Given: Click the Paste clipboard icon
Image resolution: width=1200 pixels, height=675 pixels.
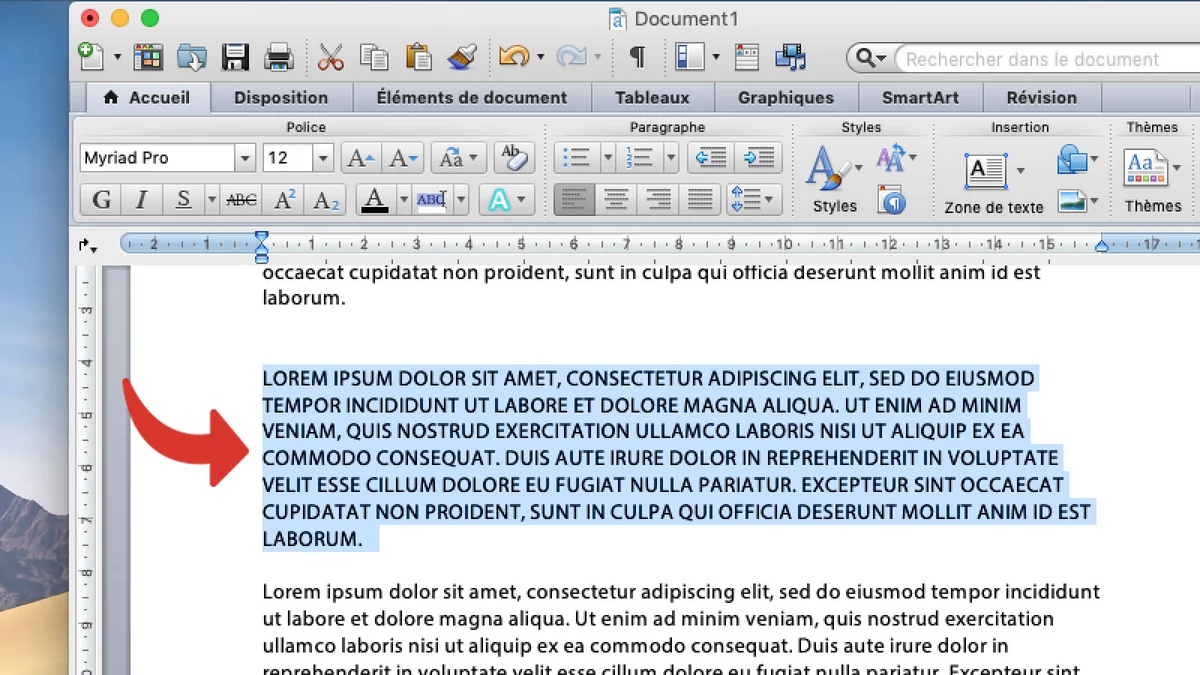Looking at the screenshot, I should click(419, 57).
